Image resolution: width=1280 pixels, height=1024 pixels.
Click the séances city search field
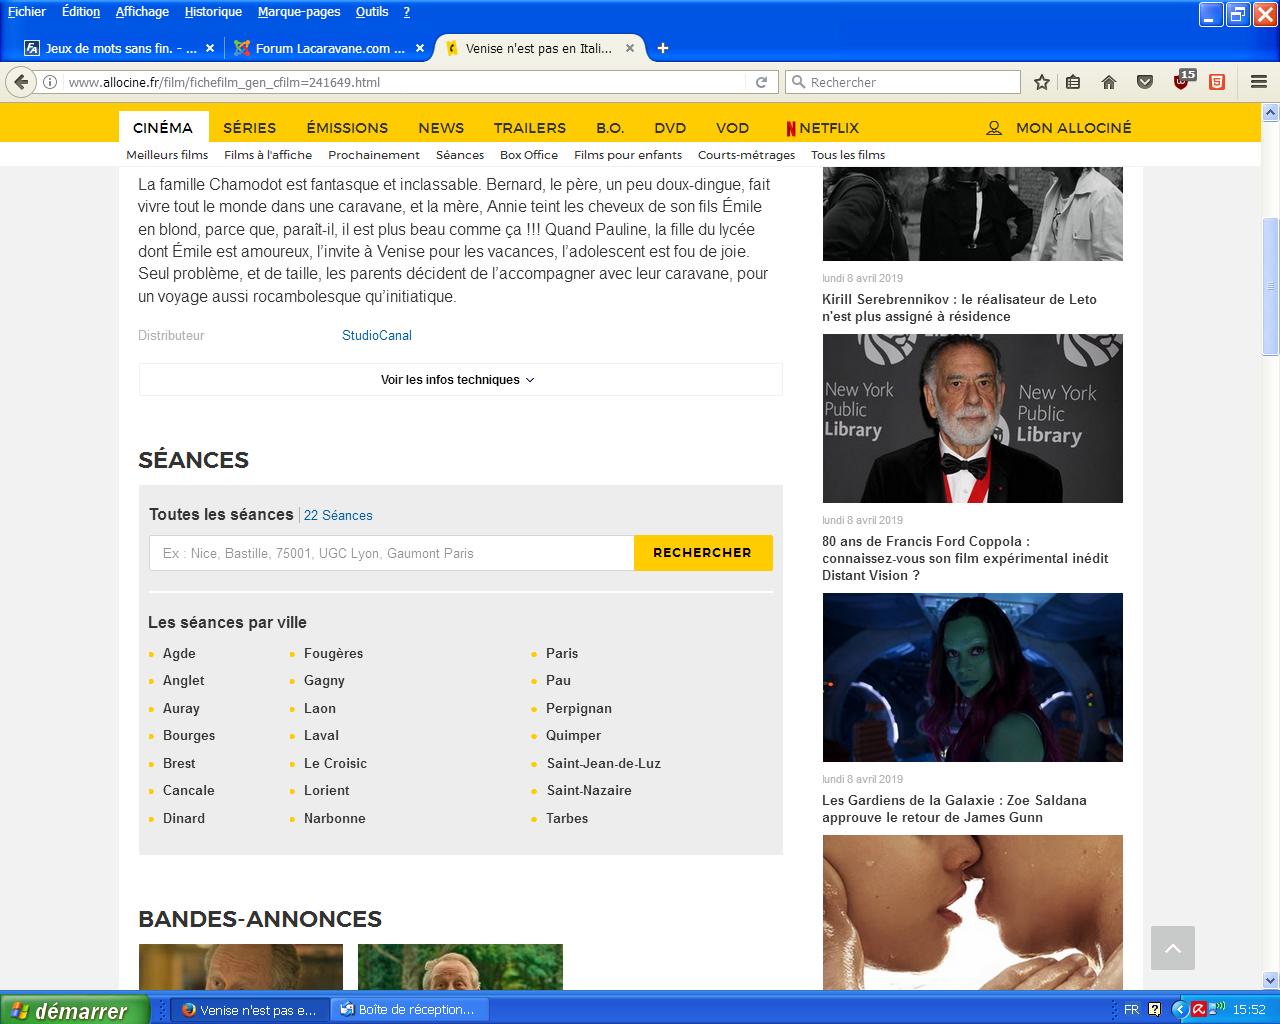(391, 553)
